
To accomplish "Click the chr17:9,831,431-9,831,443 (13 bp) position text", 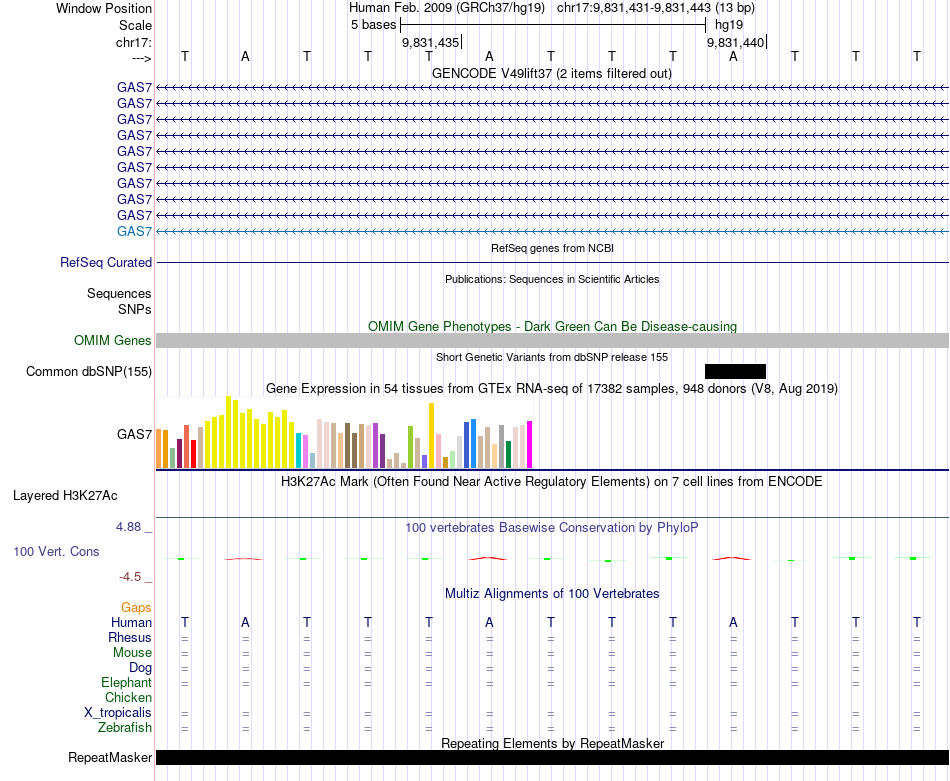I will [x=656, y=8].
